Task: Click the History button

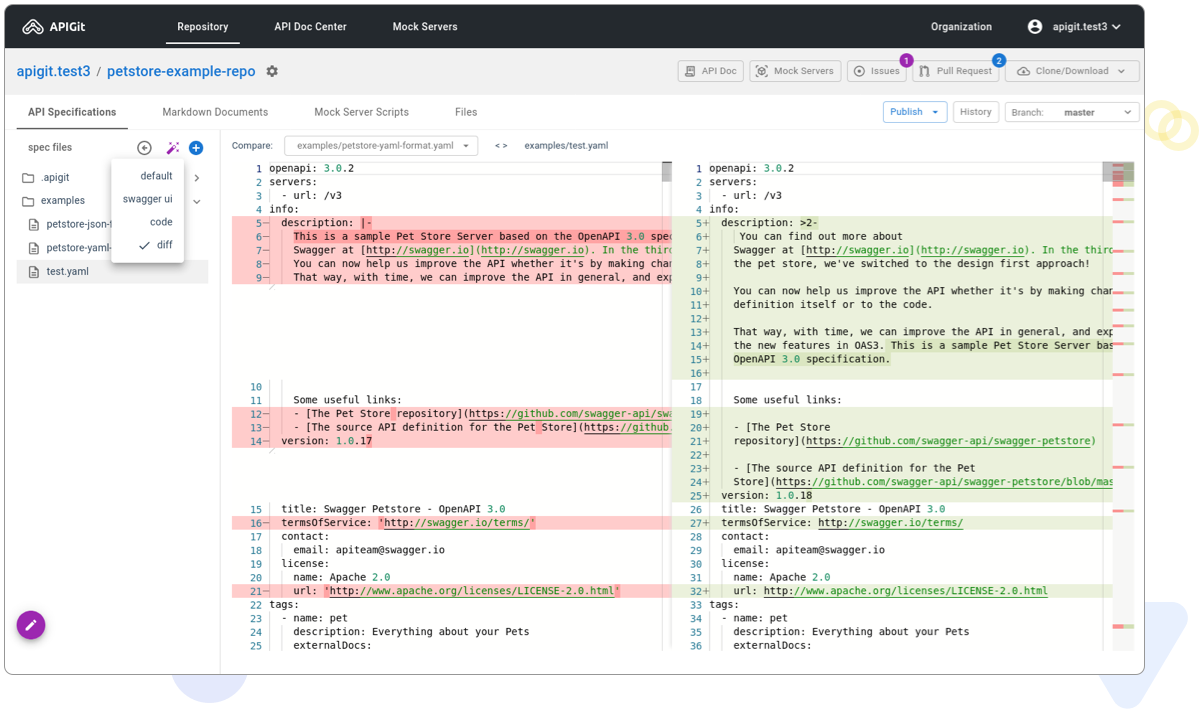Action: coord(975,112)
